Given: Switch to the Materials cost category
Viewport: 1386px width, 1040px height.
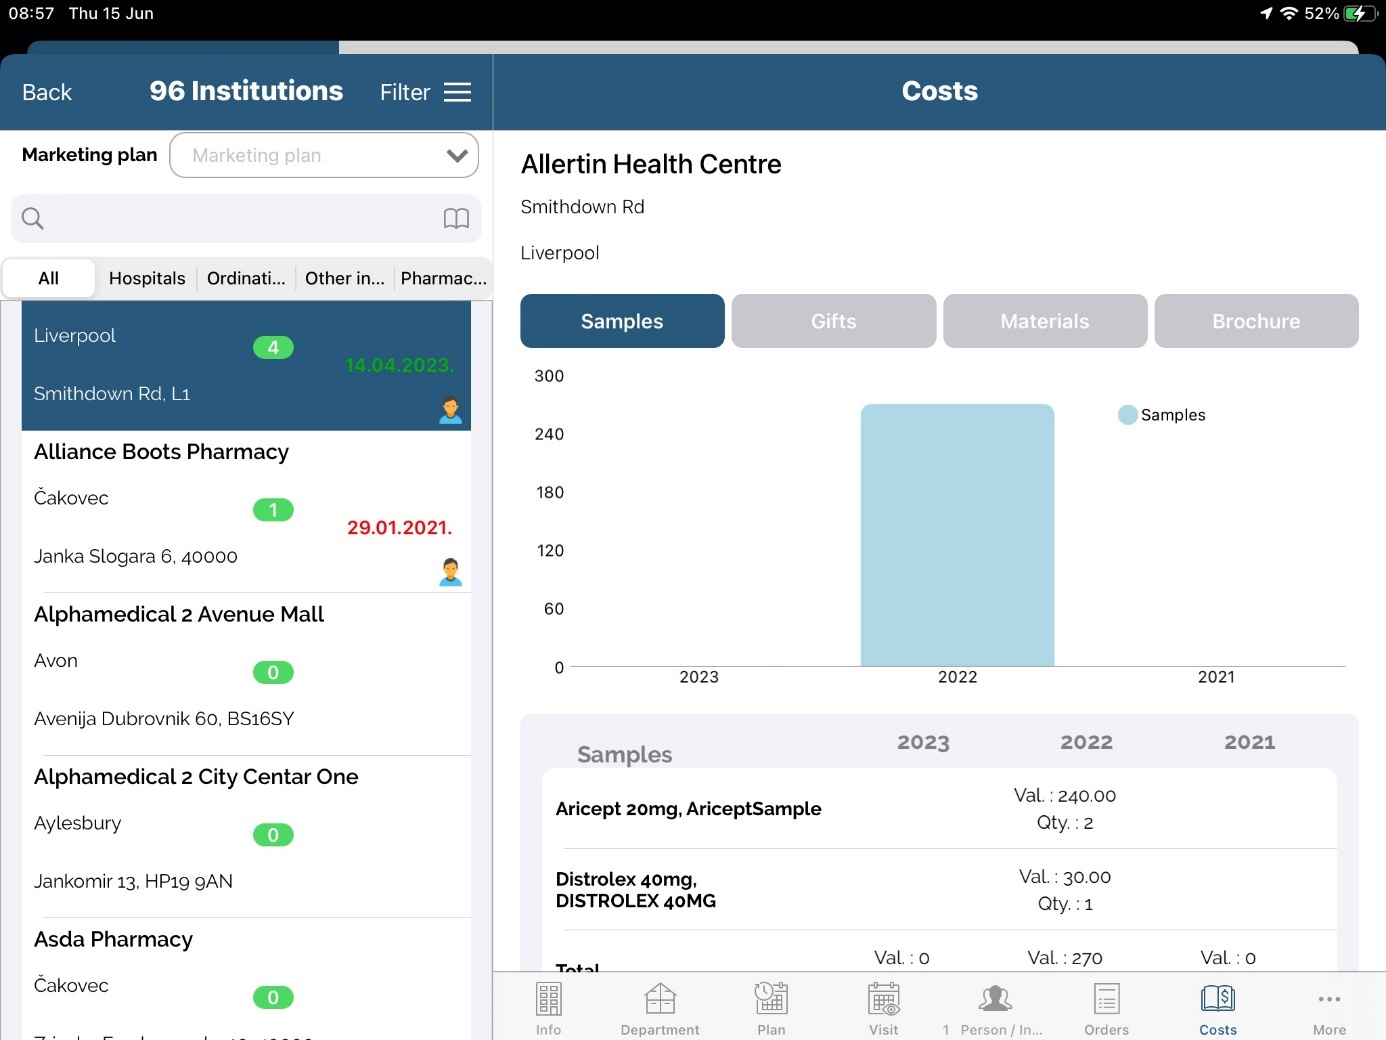Looking at the screenshot, I should click(x=1045, y=321).
